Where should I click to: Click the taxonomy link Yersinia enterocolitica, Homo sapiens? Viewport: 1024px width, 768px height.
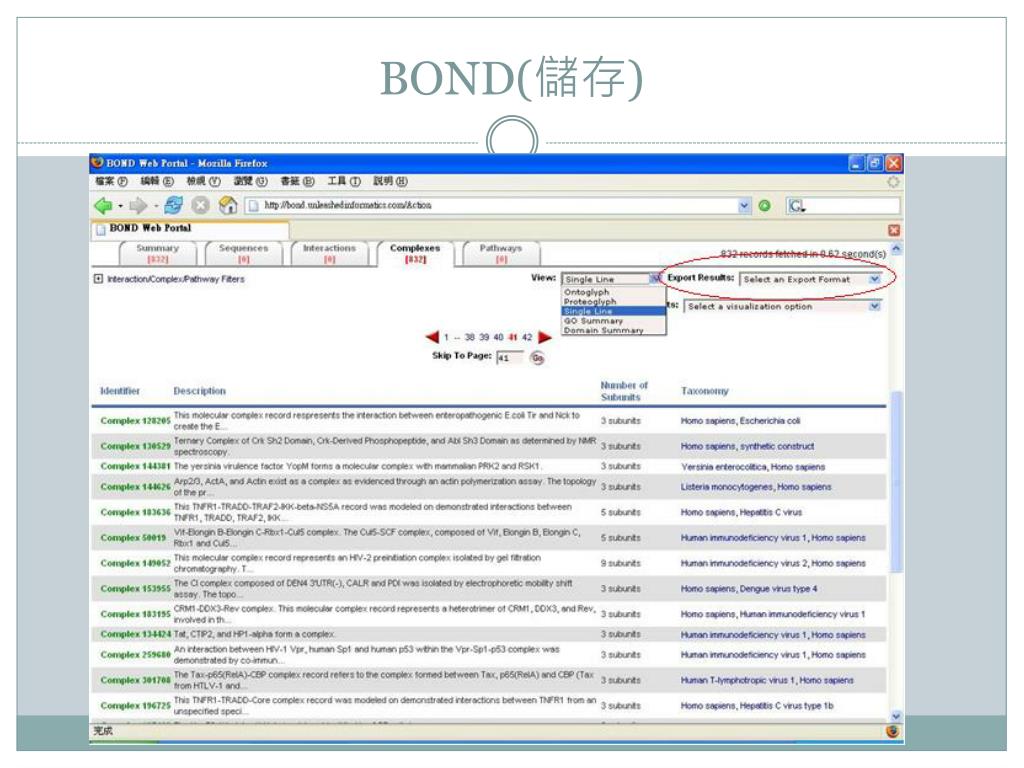coord(753,467)
